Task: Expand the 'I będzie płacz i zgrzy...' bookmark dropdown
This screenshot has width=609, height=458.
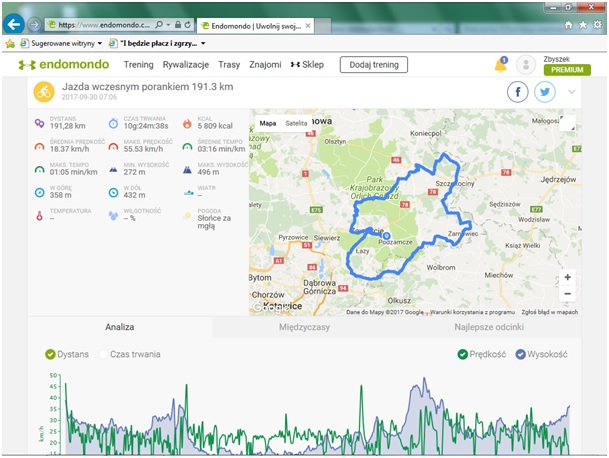Action: click(x=203, y=44)
